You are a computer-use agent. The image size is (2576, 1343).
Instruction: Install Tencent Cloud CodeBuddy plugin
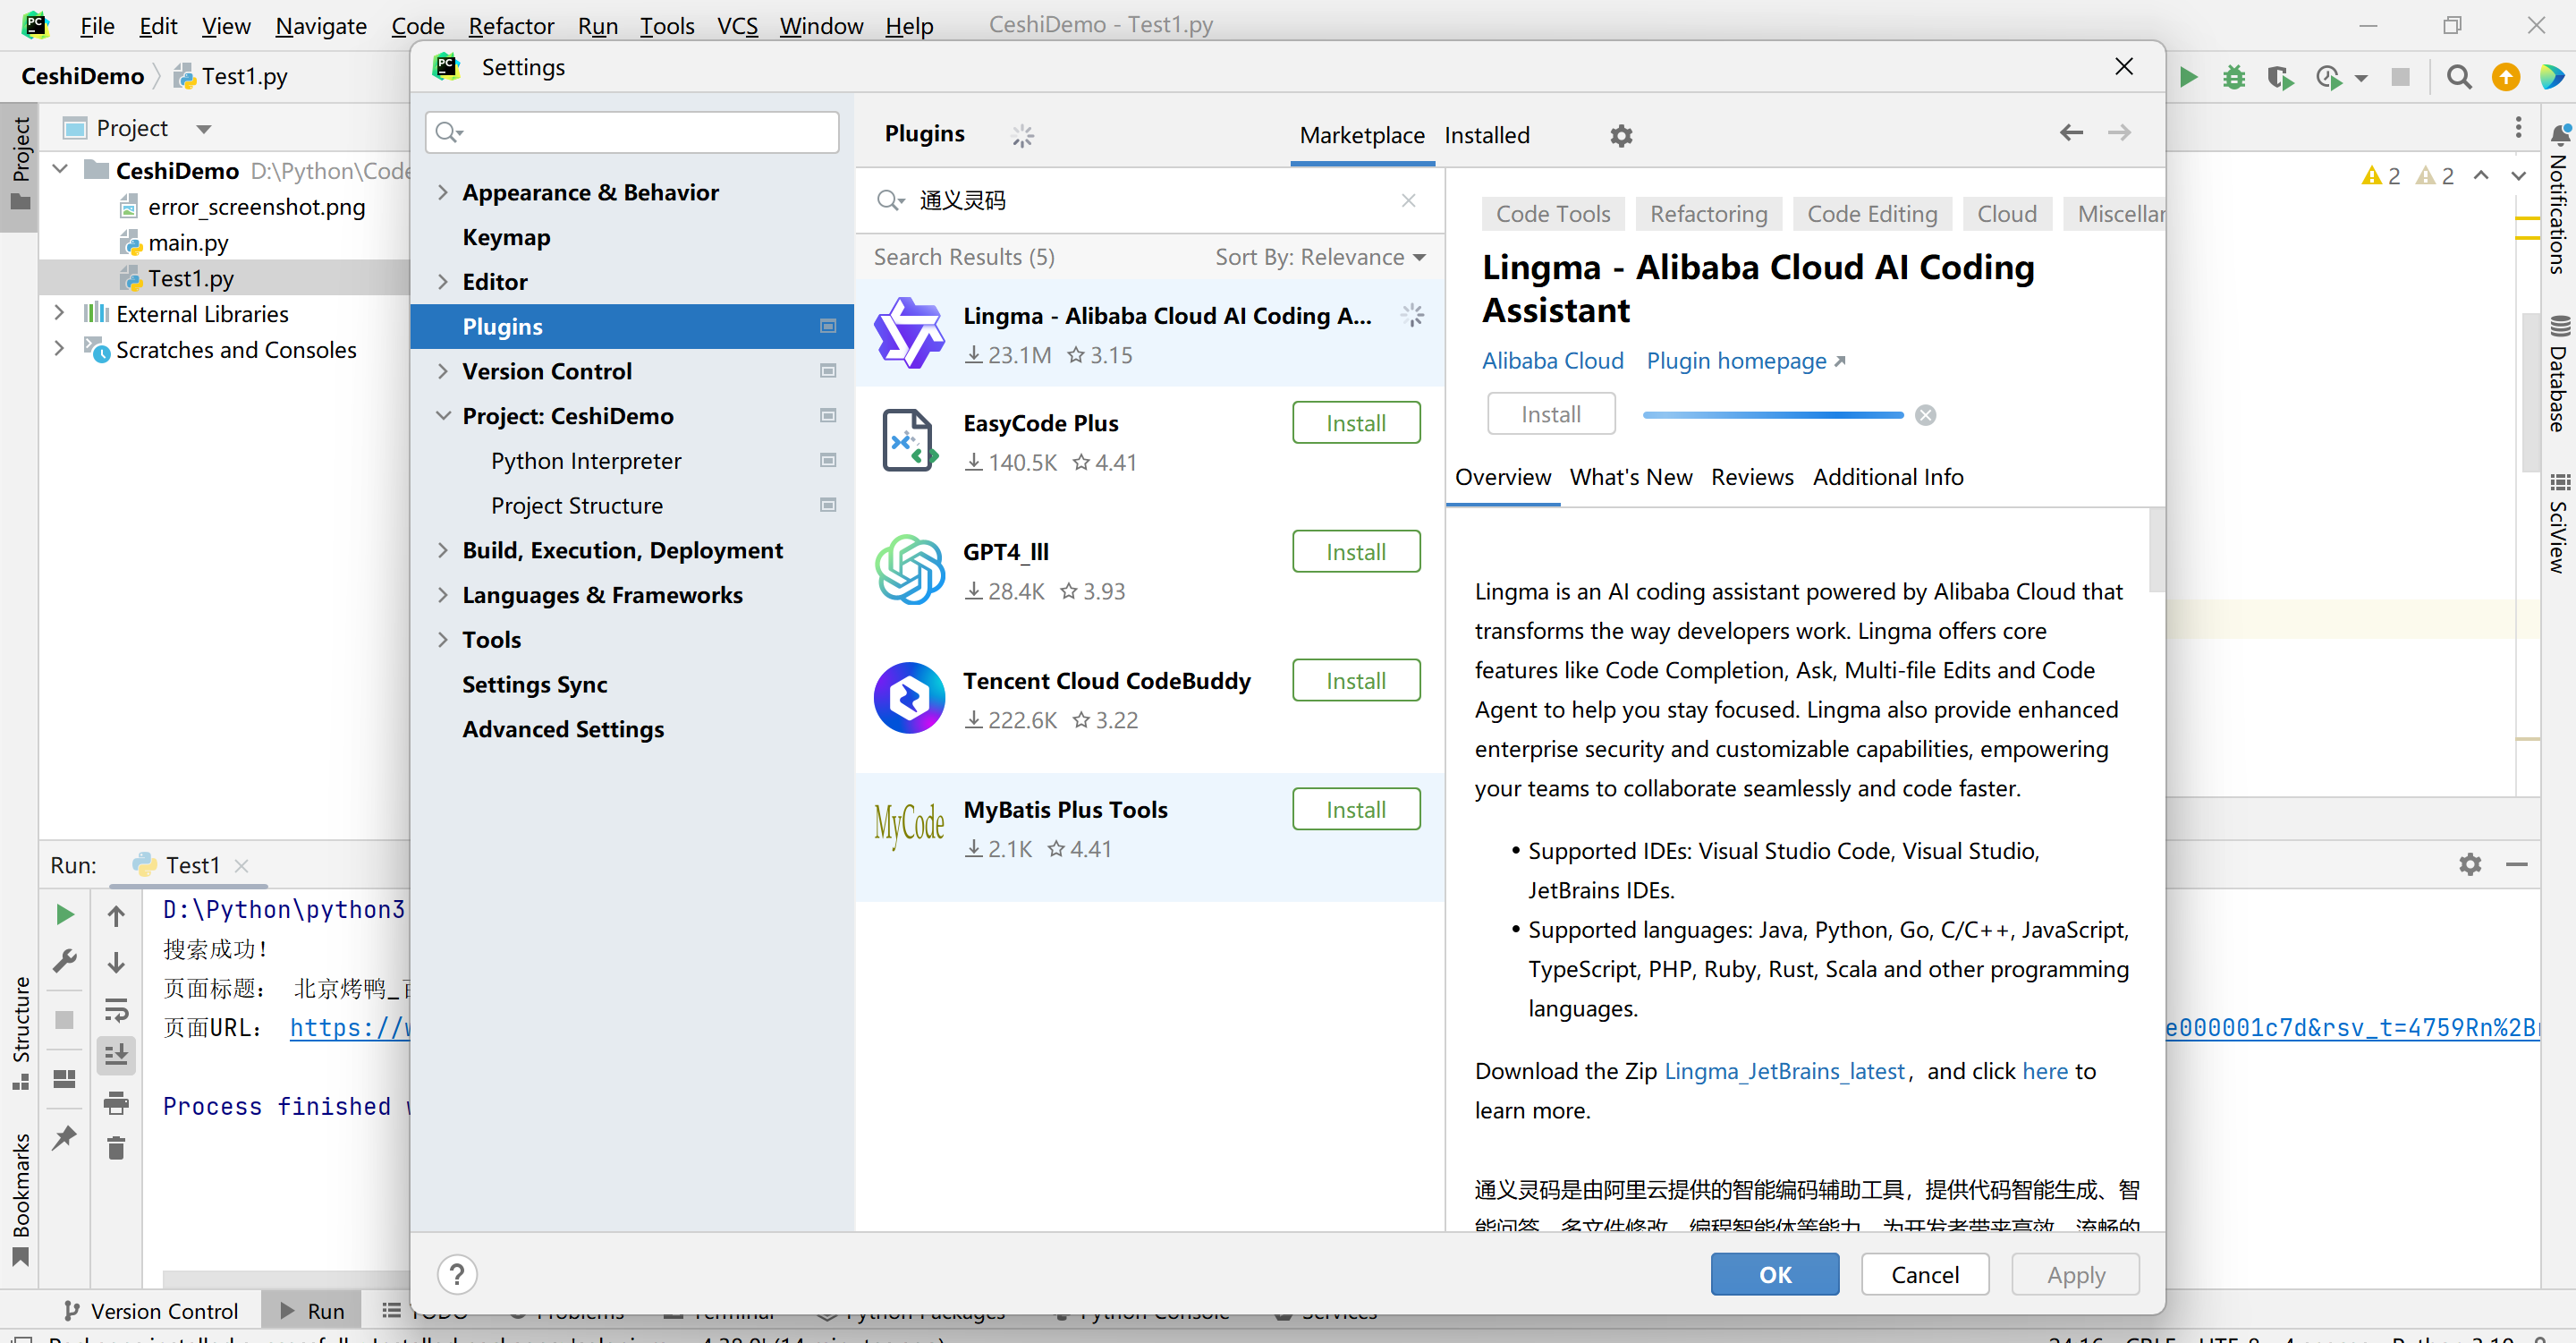pos(1356,680)
